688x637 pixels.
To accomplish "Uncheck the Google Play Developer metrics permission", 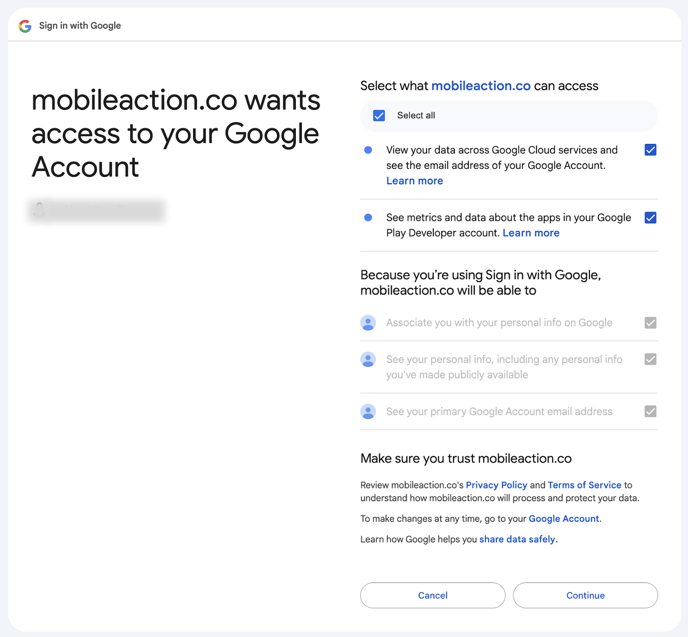I will tap(650, 218).
